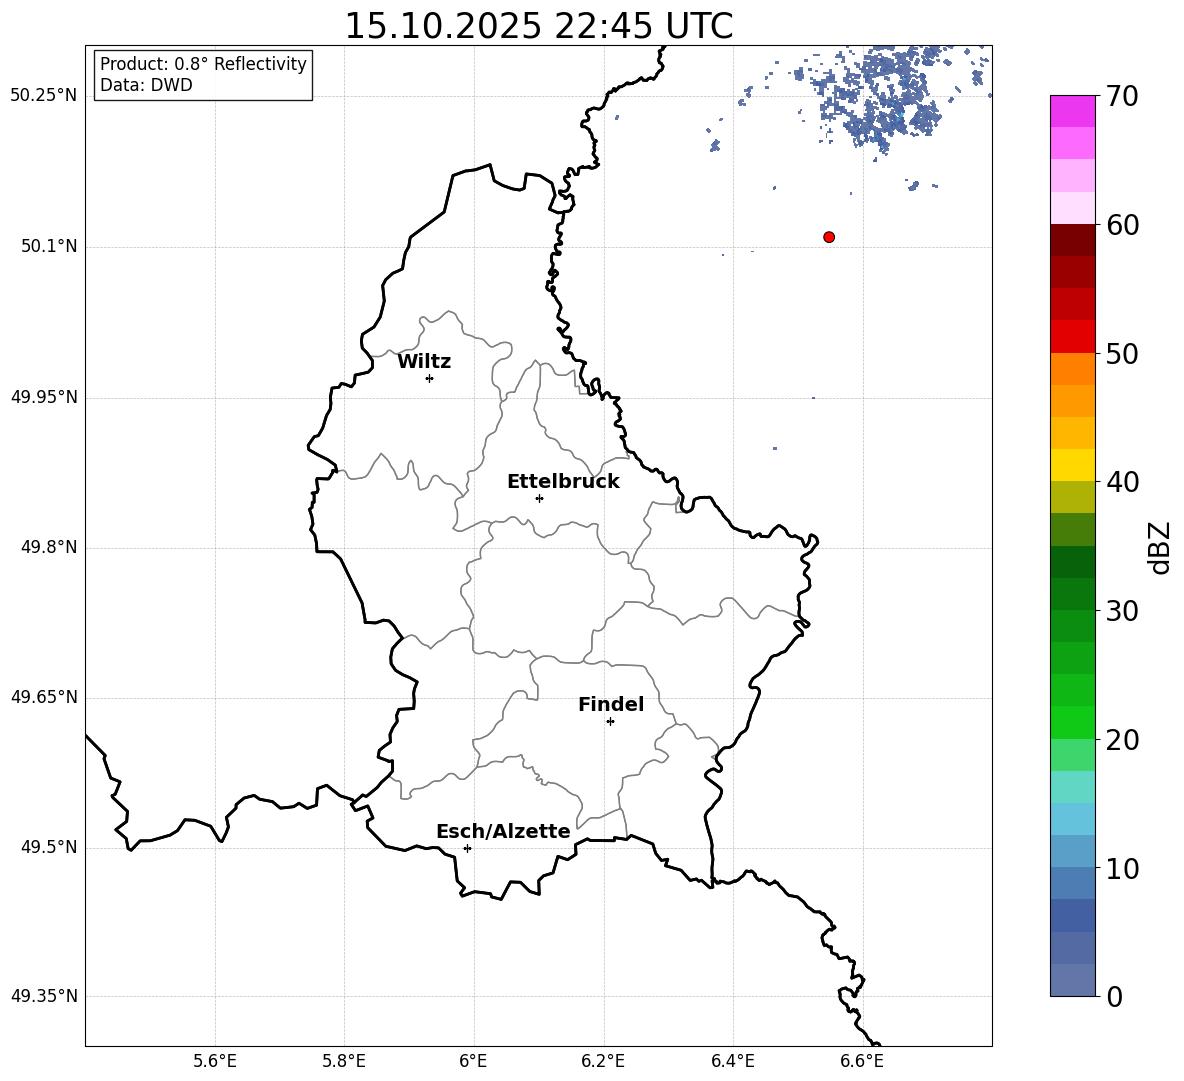This screenshot has height=1081, width=1184.
Task: Click the 6.2°E longitude label
Action: pos(603,1061)
